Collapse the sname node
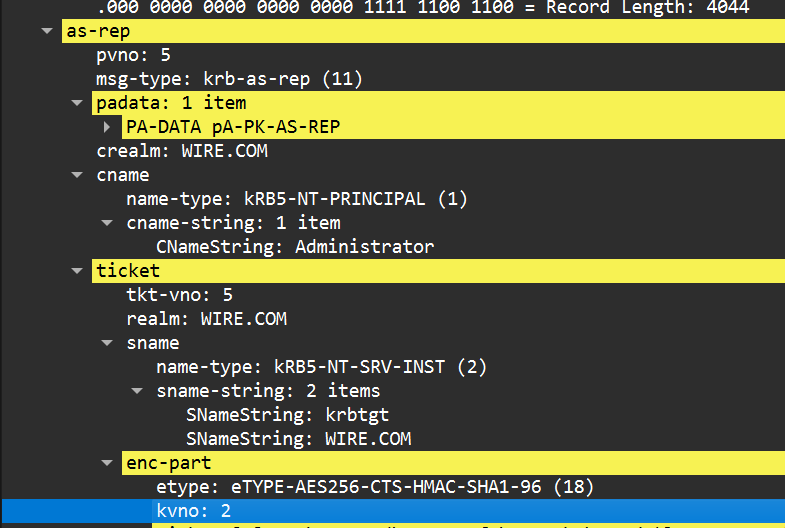Image resolution: width=785 pixels, height=528 pixels. 107,343
